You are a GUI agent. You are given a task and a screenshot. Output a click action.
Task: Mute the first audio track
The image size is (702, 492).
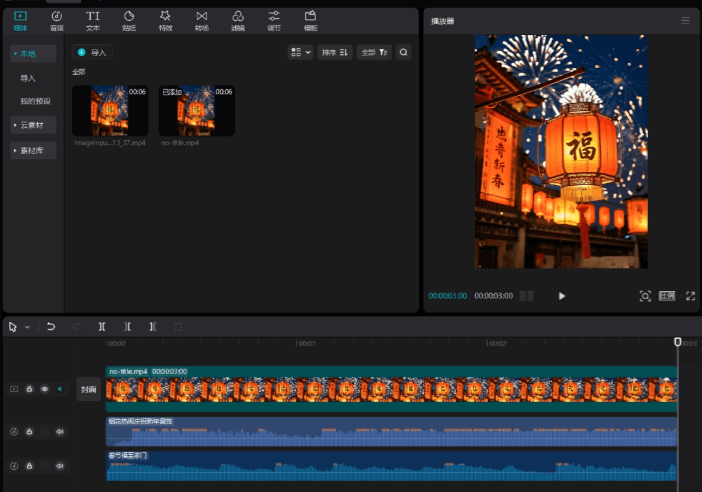[x=59, y=432]
